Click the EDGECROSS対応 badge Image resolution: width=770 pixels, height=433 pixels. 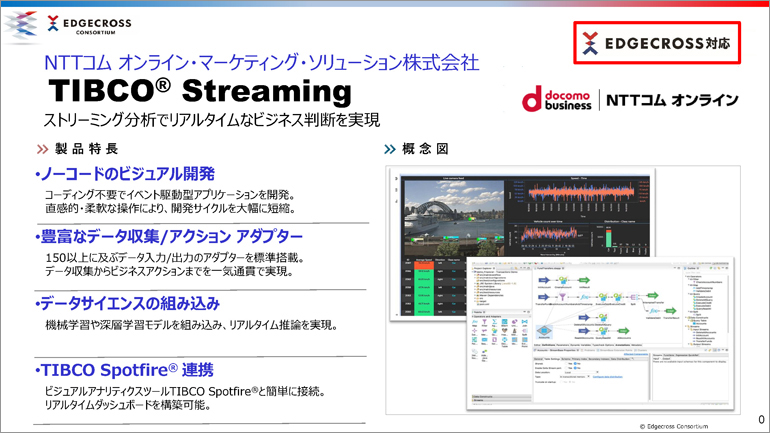coord(657,43)
